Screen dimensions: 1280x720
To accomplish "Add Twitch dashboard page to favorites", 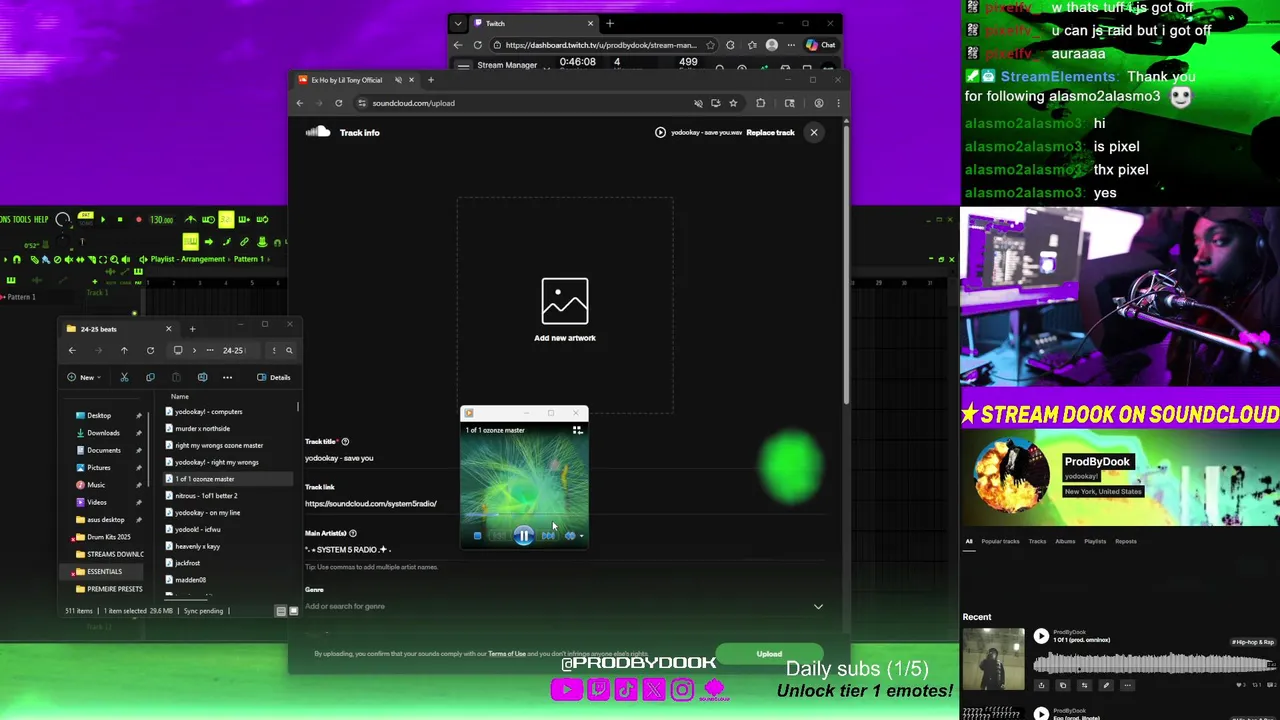I will (710, 45).
